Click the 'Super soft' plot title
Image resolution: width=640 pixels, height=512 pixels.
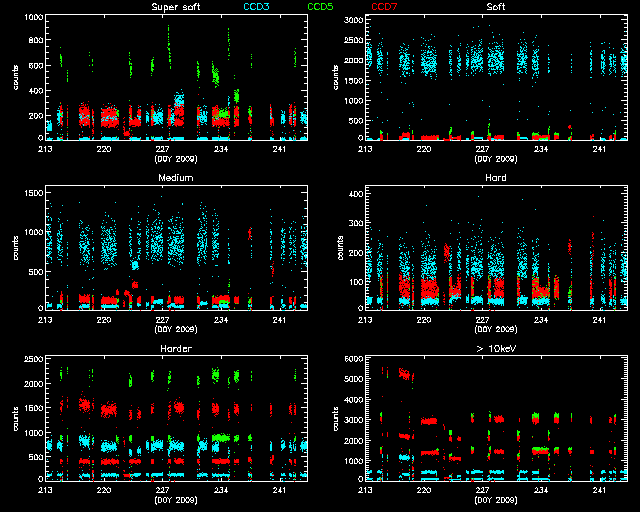[174, 8]
